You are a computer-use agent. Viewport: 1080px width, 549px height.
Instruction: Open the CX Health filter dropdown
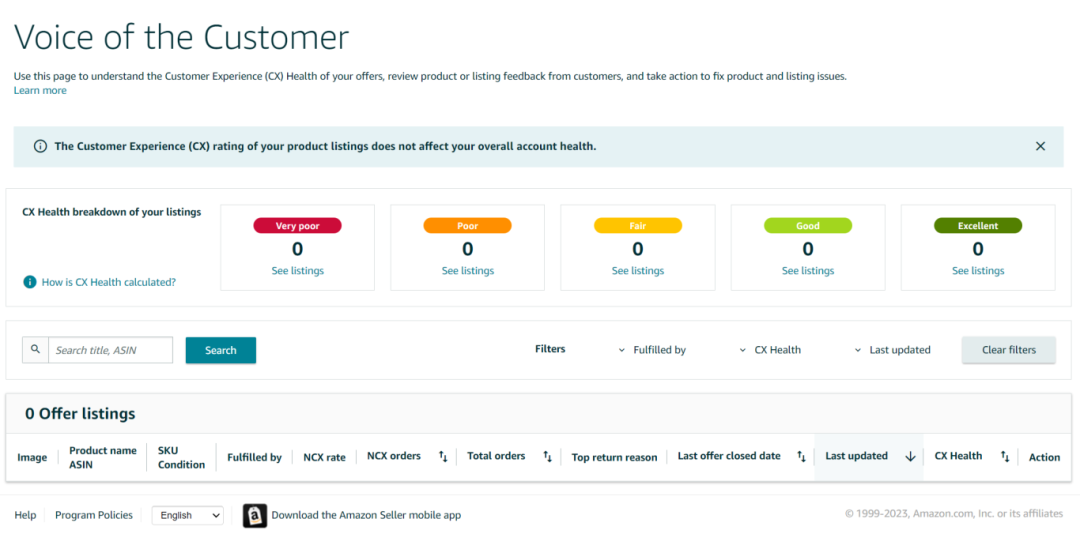pyautogui.click(x=770, y=350)
